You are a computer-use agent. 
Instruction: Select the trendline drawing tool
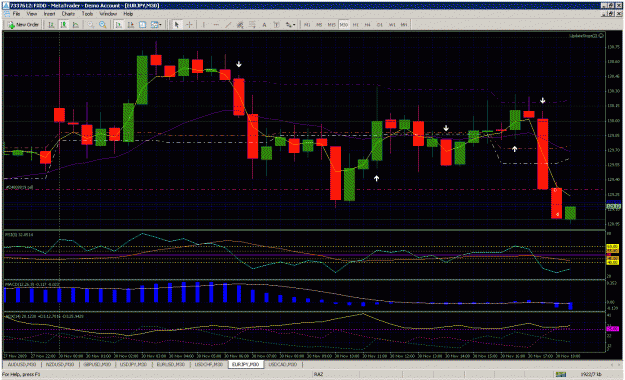click(228, 25)
